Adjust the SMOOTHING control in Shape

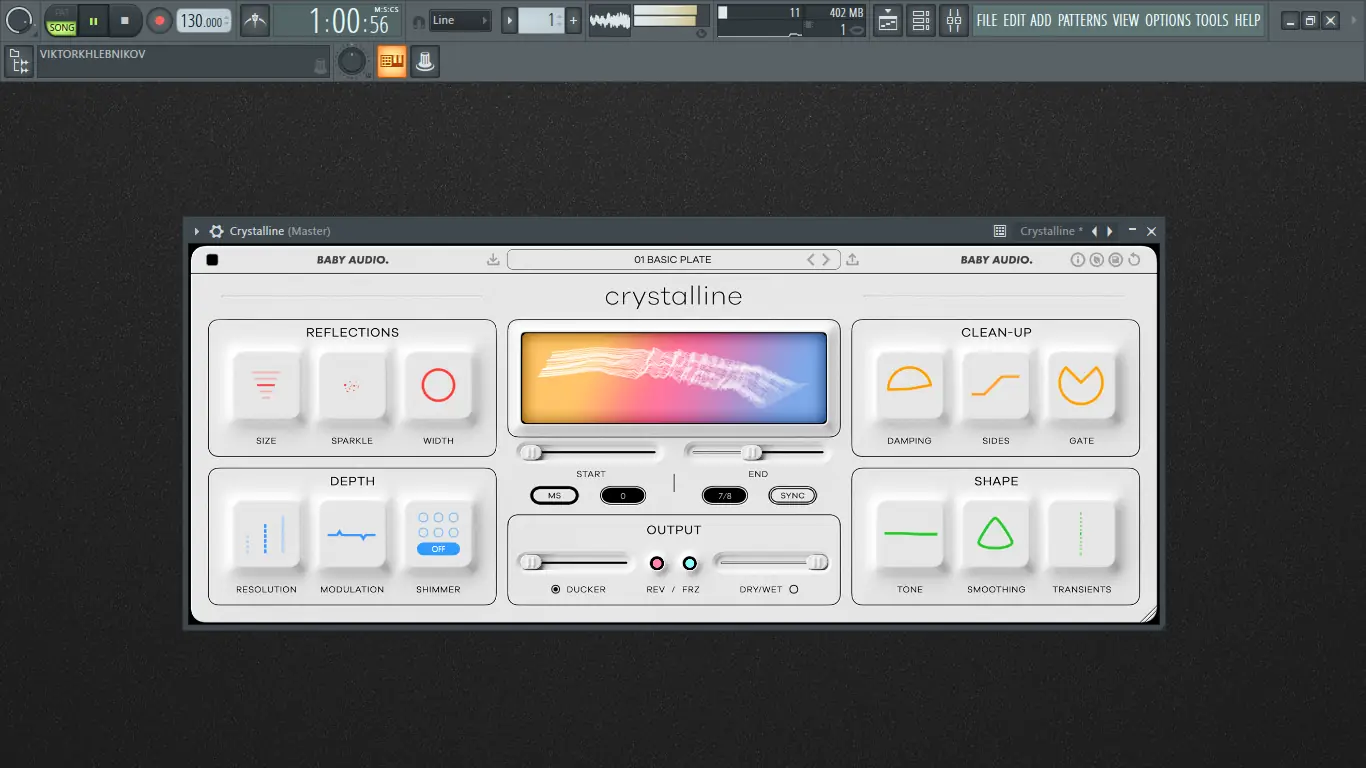[996, 534]
